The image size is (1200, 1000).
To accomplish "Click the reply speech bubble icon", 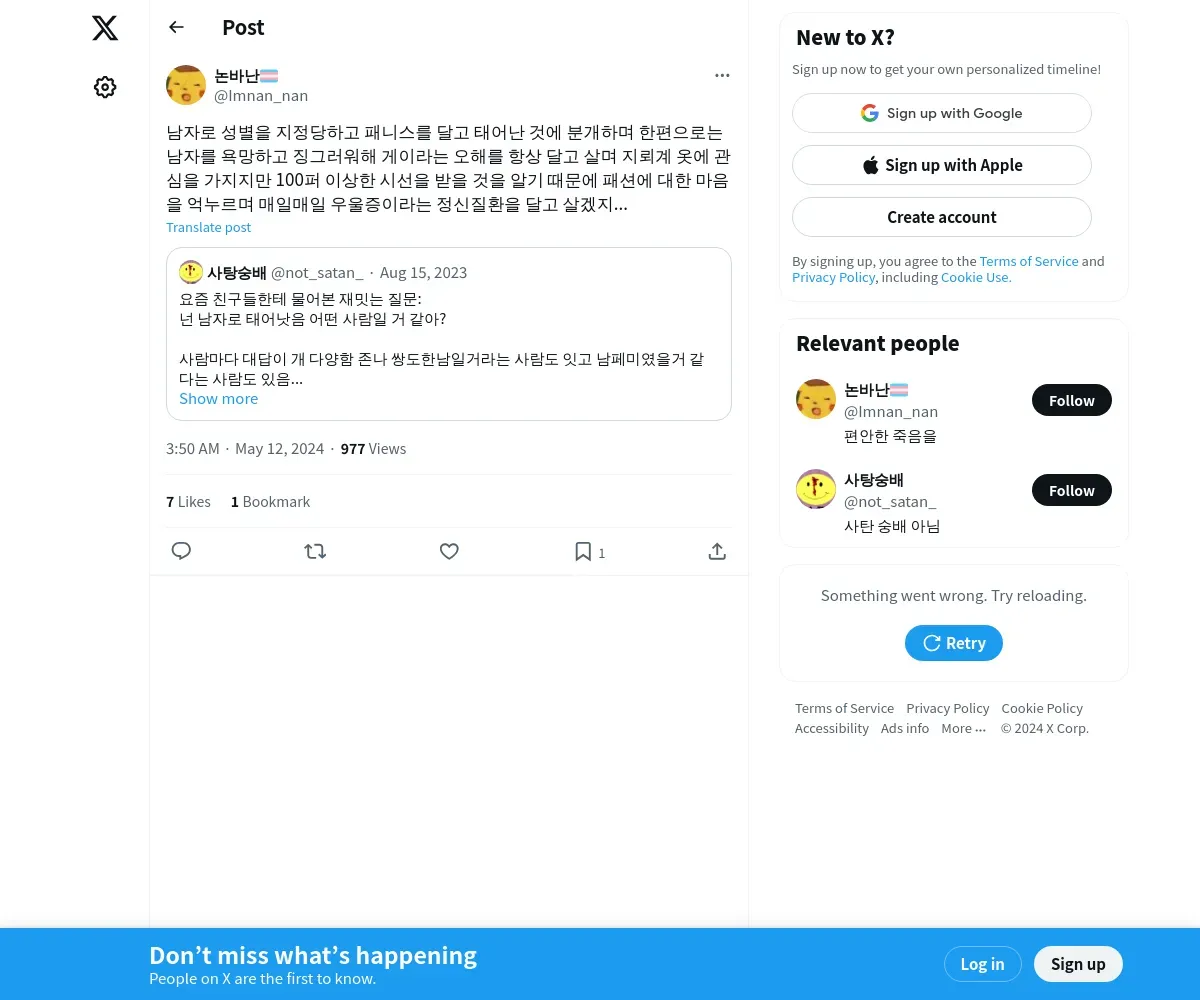I will 181,551.
